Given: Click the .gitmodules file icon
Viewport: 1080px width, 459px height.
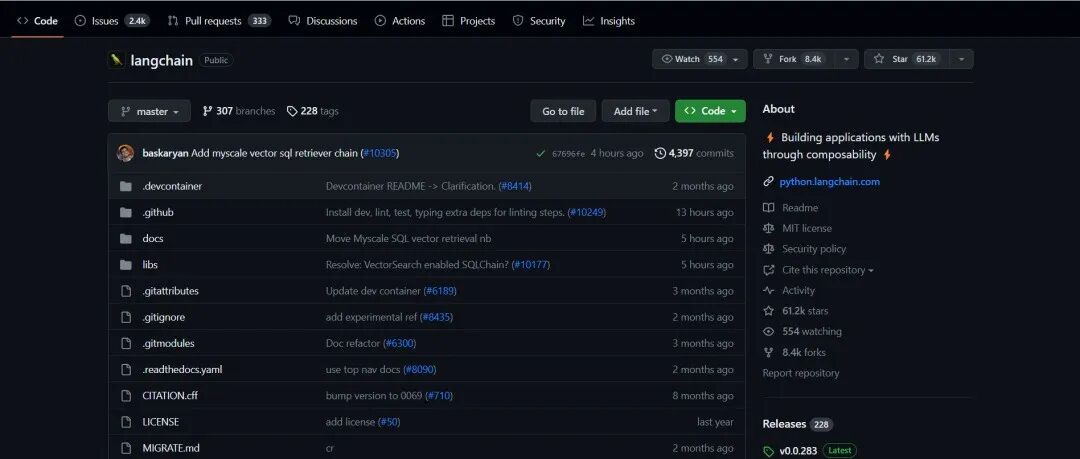Looking at the screenshot, I should [125, 343].
